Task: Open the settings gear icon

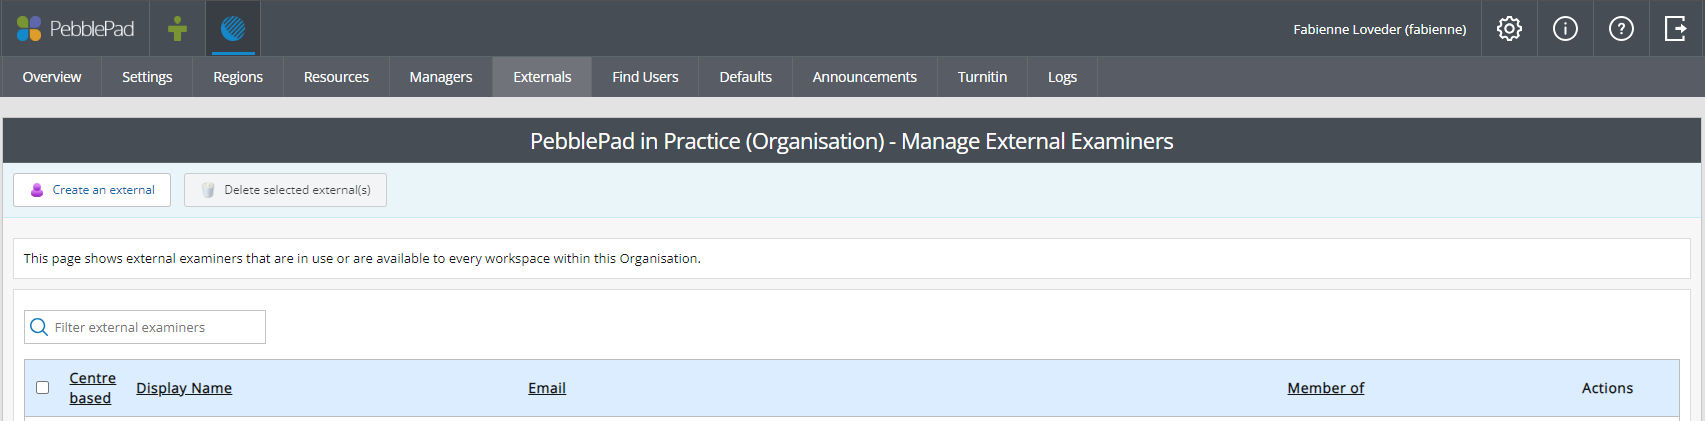Action: (1509, 29)
